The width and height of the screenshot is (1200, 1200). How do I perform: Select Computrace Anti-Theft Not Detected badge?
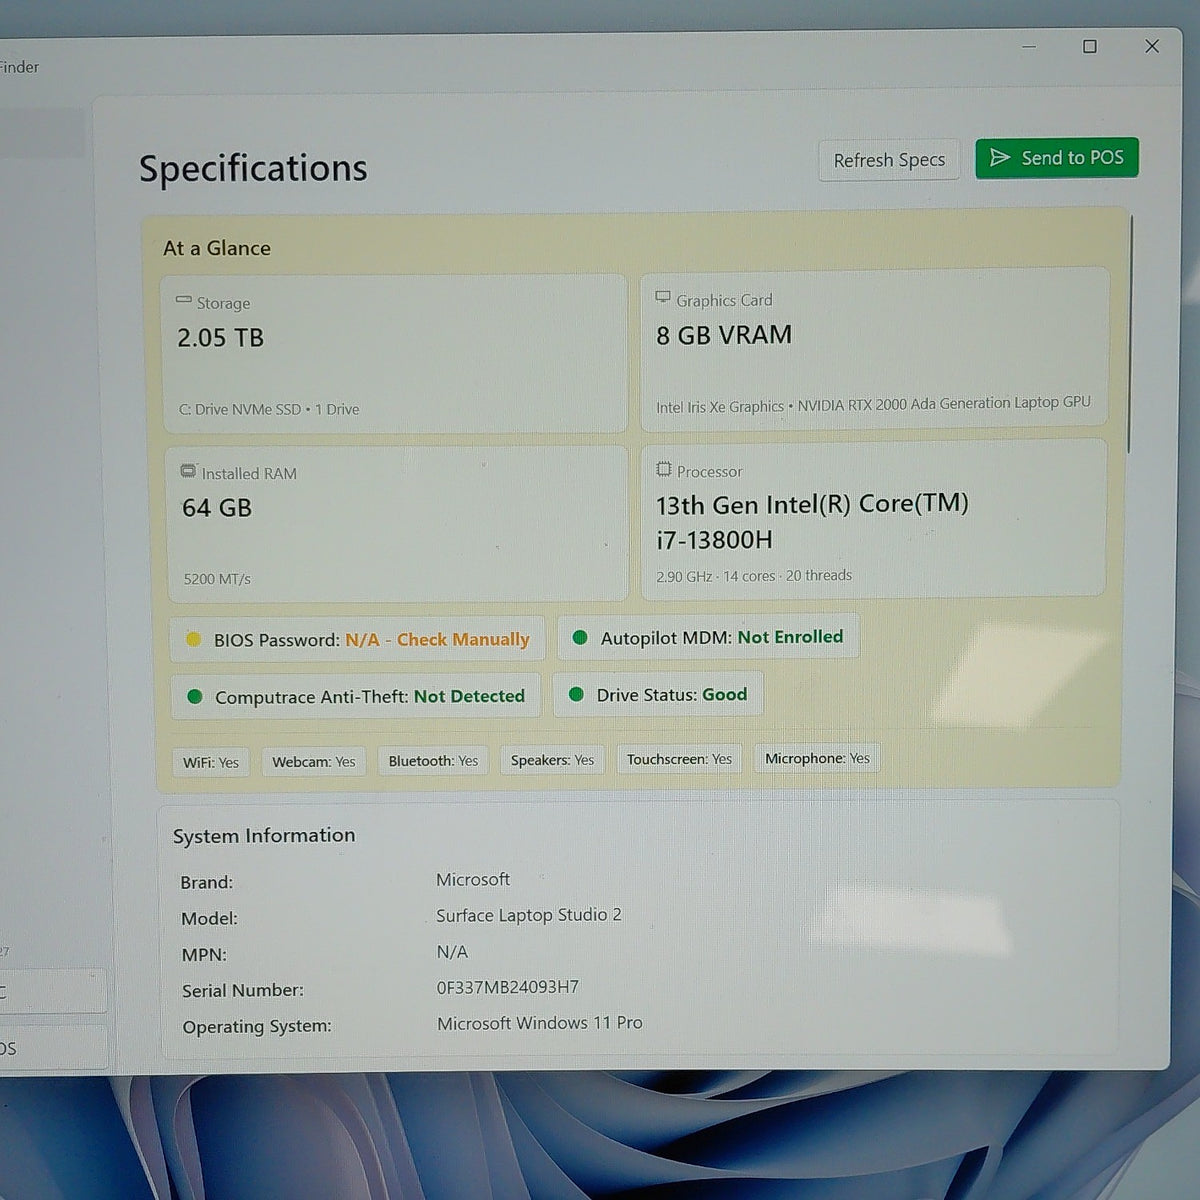pyautogui.click(x=356, y=696)
